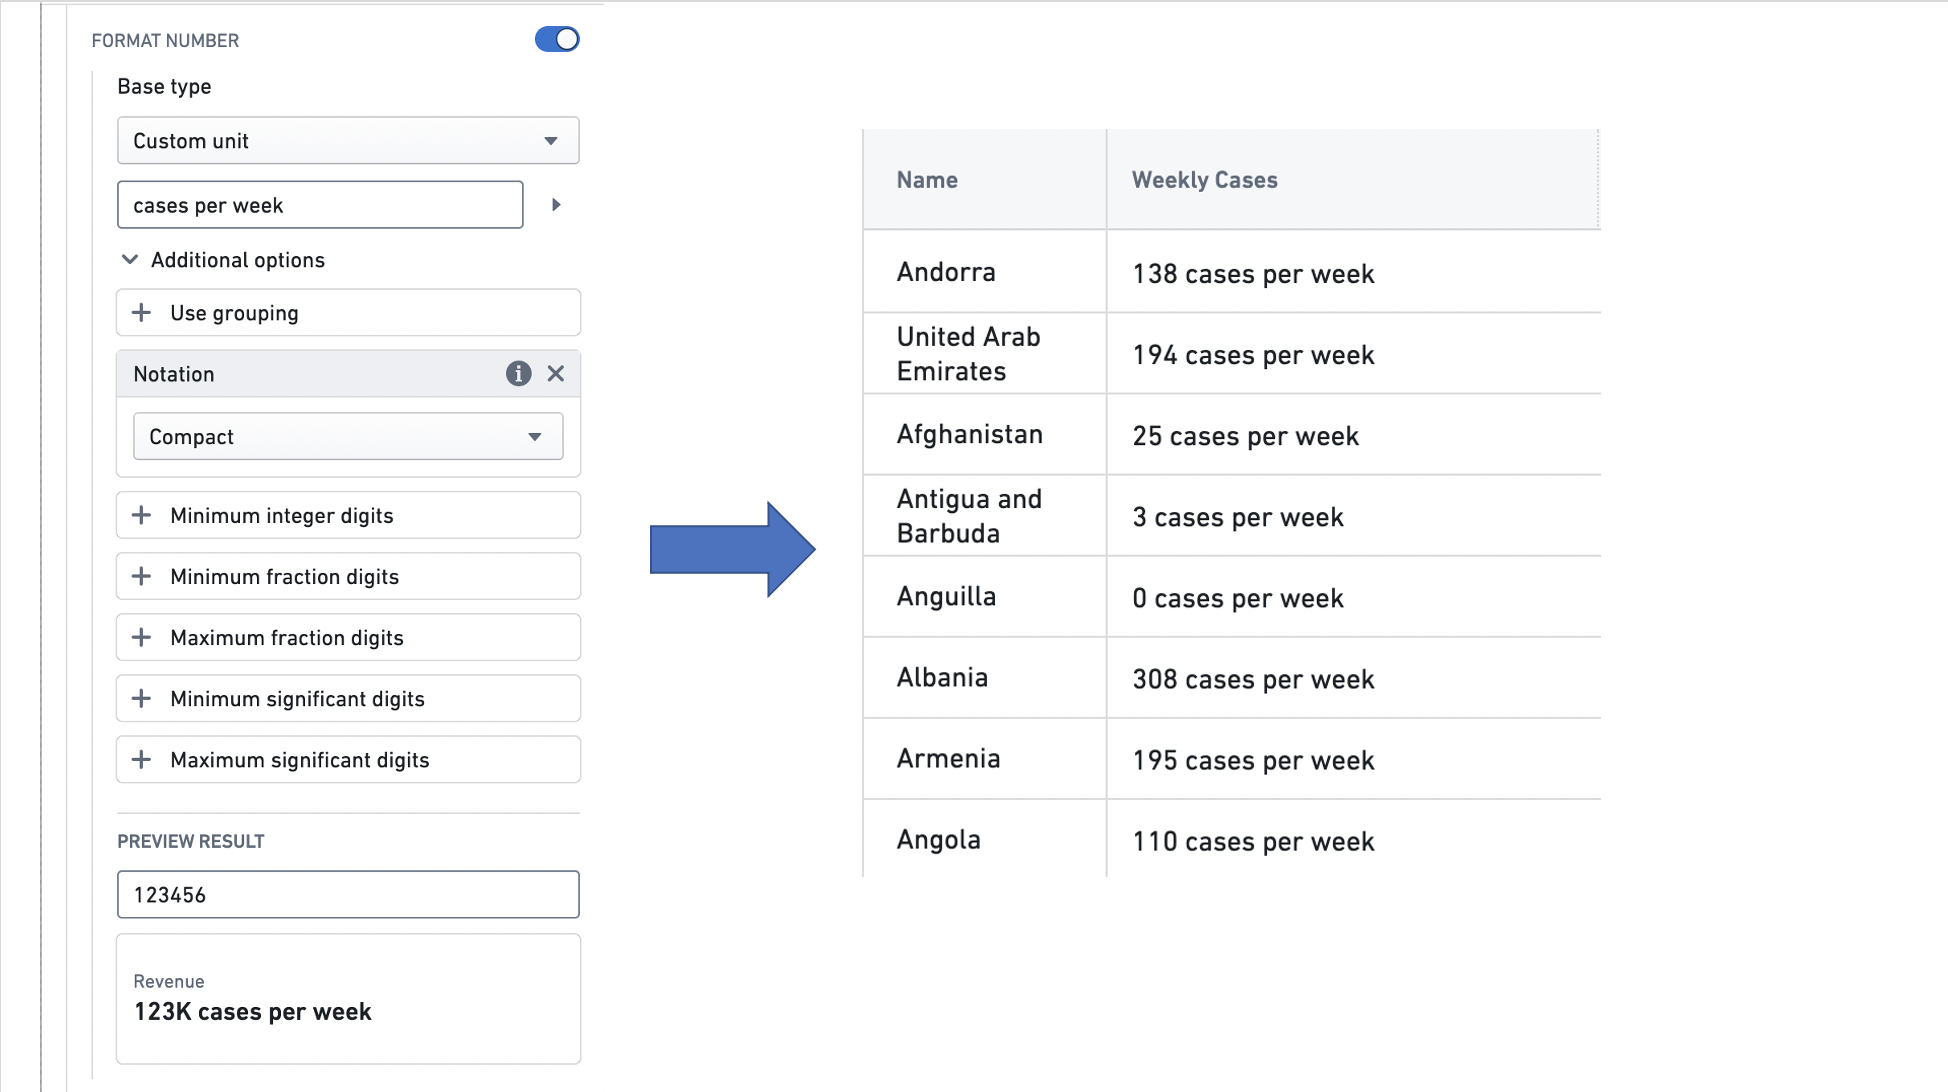This screenshot has height=1092, width=1948.
Task: Click the Name column header
Action: (x=985, y=180)
